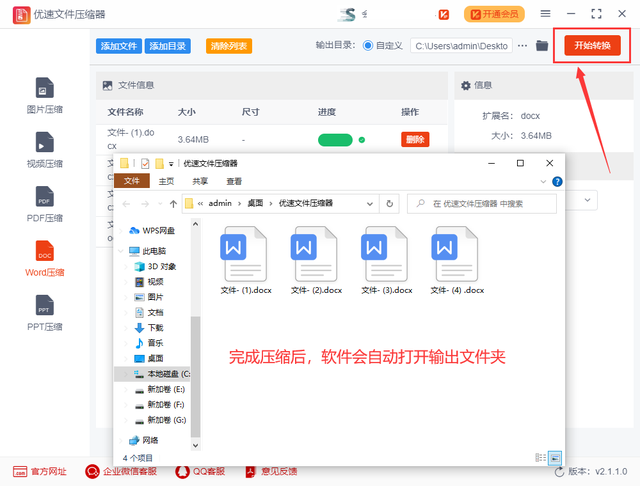Select 新加卷 (G:) drive
The width and height of the screenshot is (640, 486).
point(160,420)
